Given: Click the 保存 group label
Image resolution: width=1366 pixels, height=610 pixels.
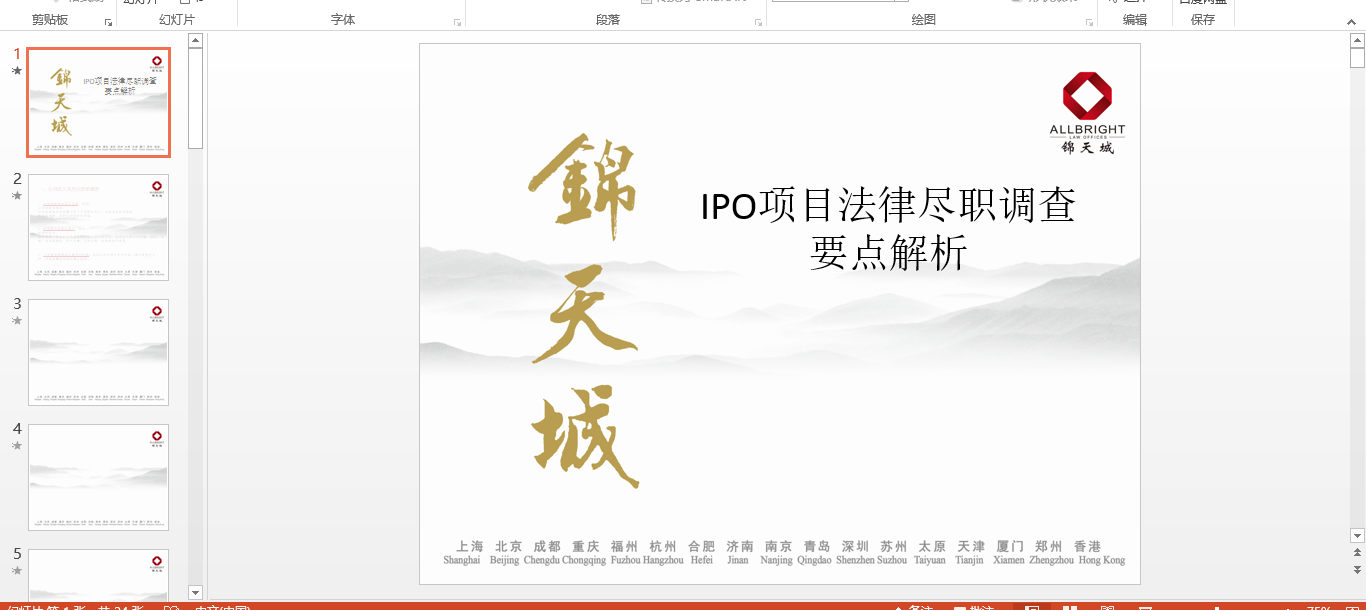Looking at the screenshot, I should click(x=1203, y=20).
